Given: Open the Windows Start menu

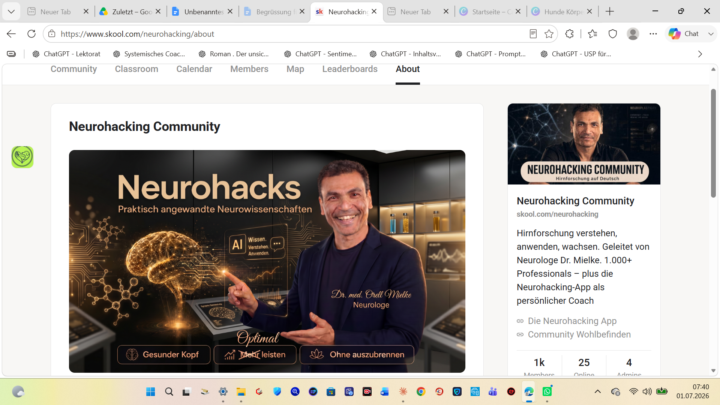Looking at the screenshot, I should pyautogui.click(x=151, y=392).
